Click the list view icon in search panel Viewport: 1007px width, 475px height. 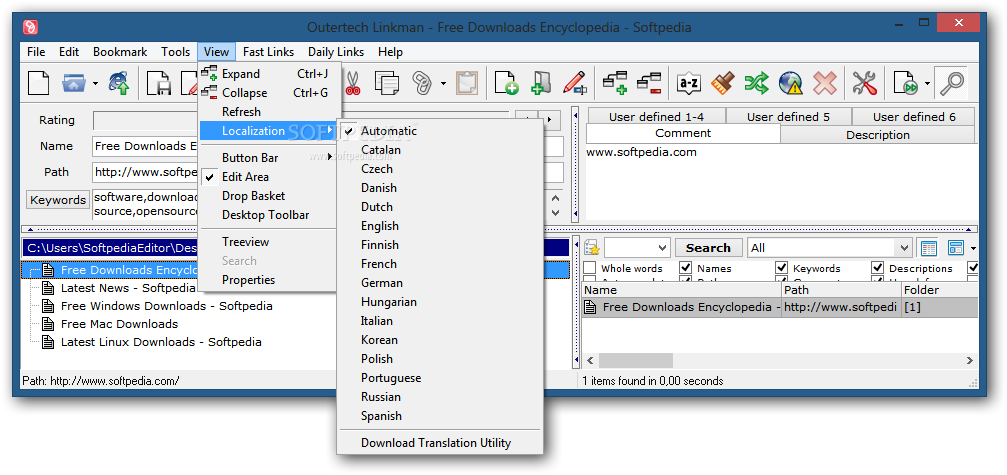point(929,248)
